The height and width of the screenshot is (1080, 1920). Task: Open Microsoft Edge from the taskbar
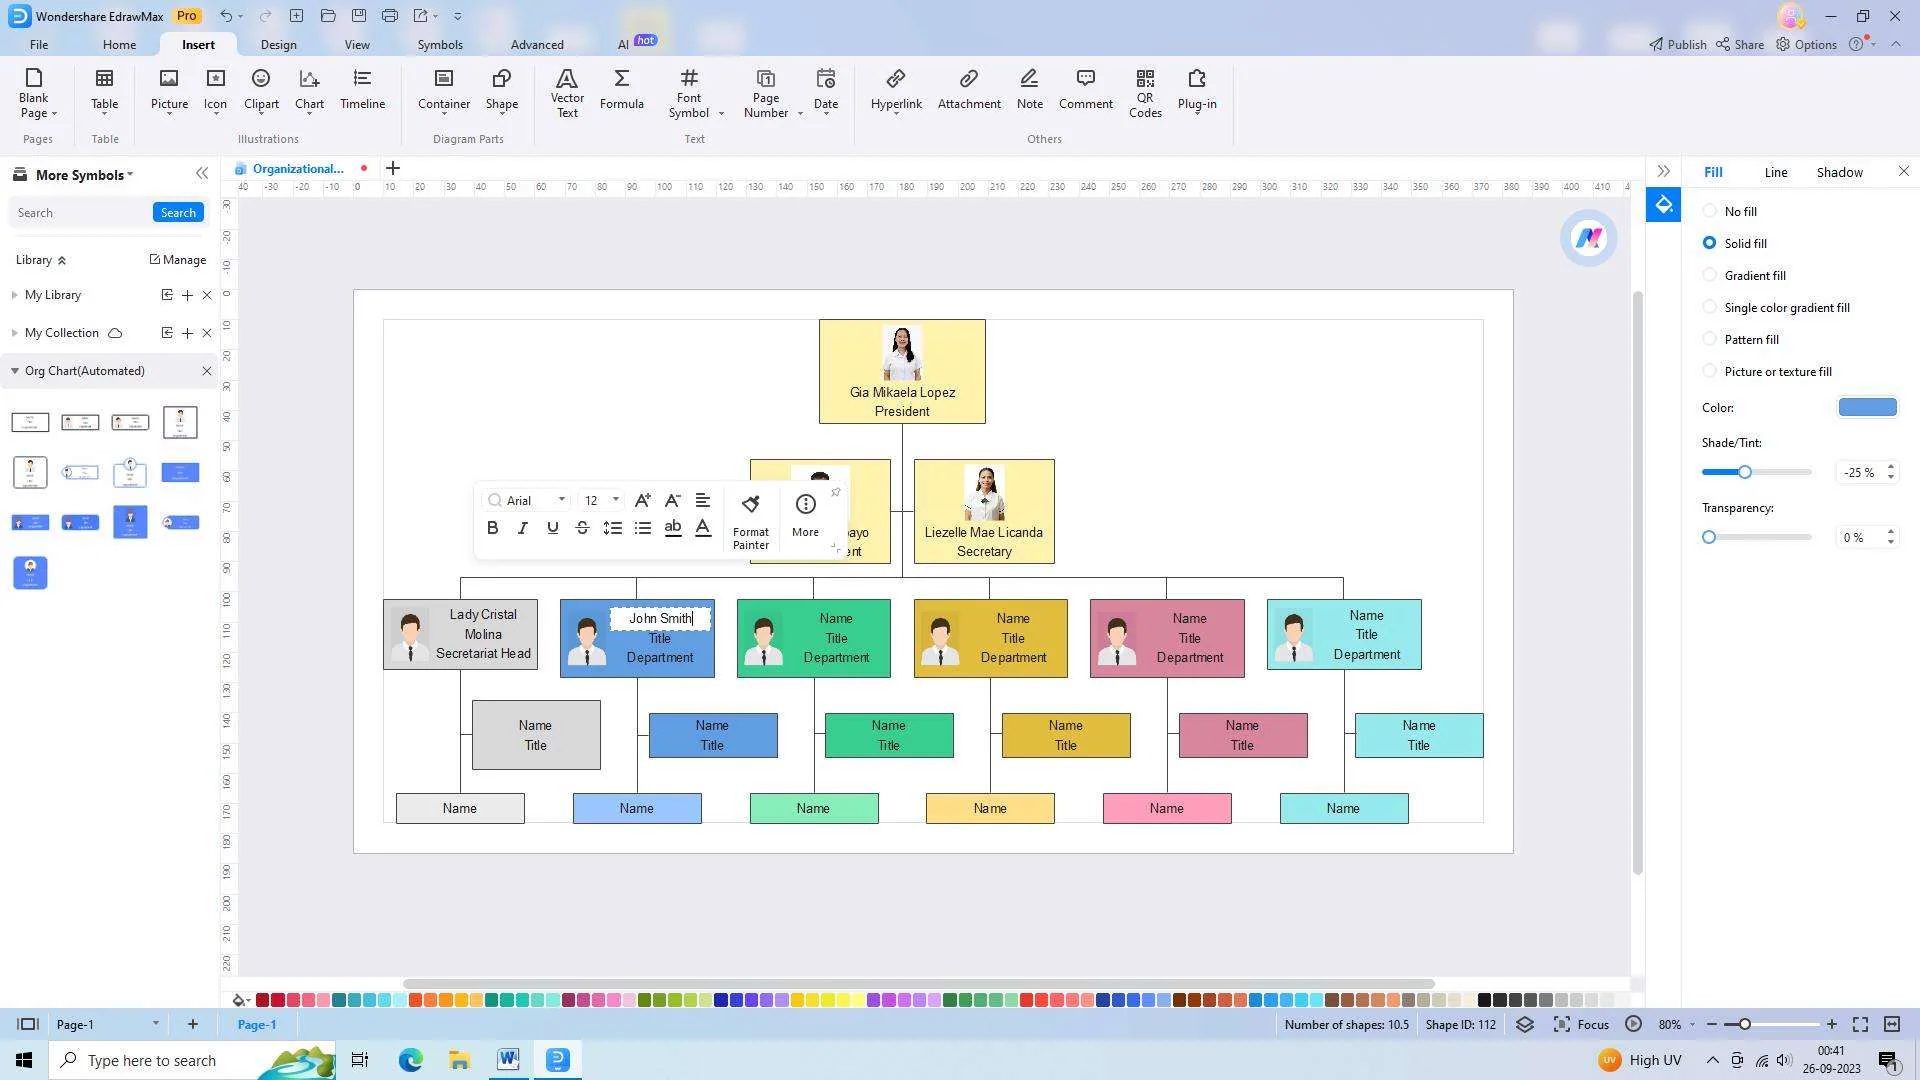point(410,1060)
